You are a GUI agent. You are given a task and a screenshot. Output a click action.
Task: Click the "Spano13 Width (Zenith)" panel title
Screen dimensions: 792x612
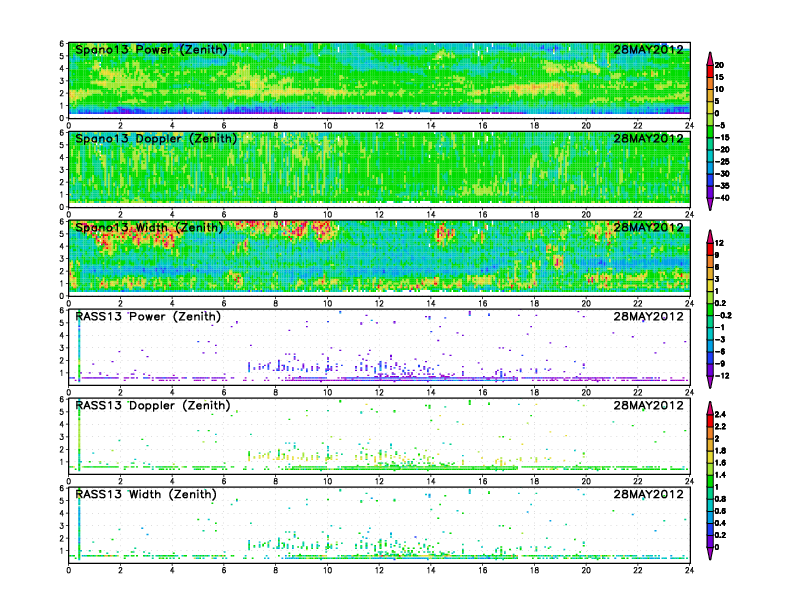(149, 227)
